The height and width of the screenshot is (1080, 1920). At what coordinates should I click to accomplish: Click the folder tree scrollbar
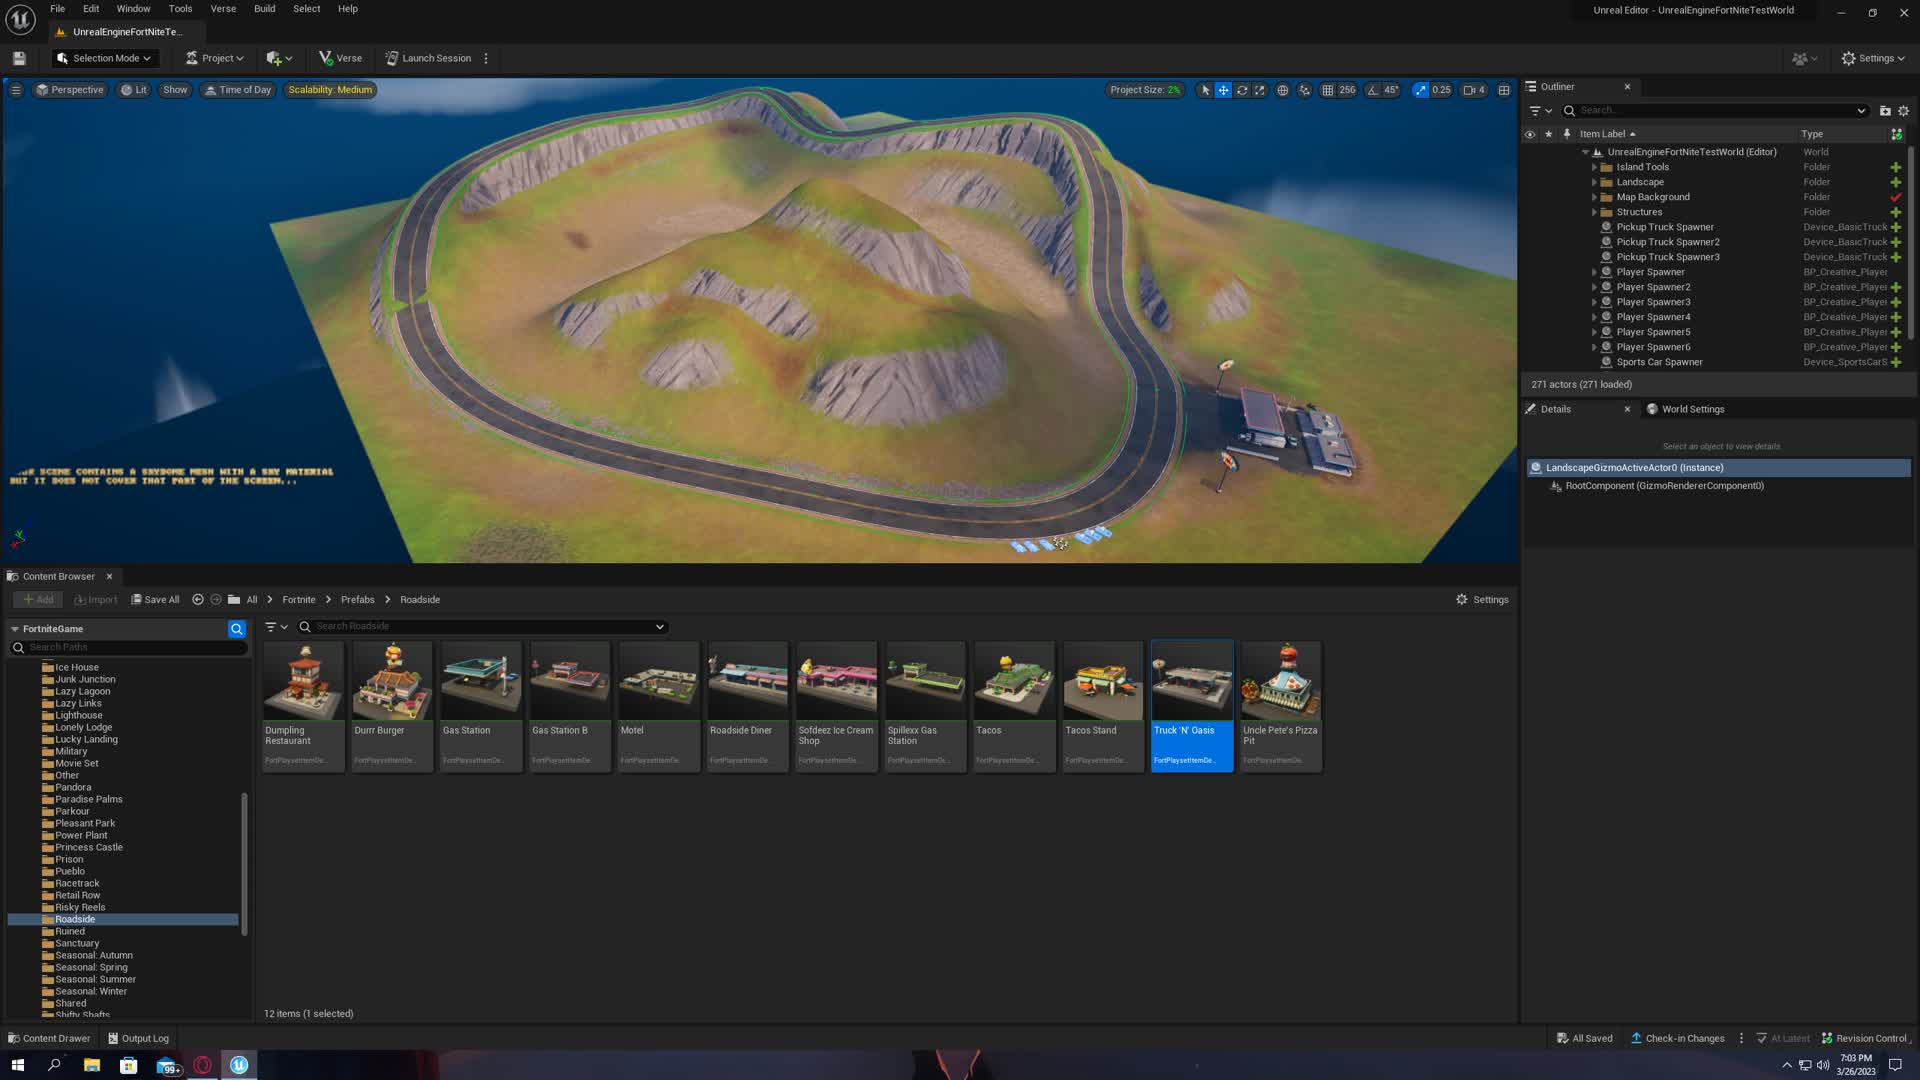tap(245, 864)
